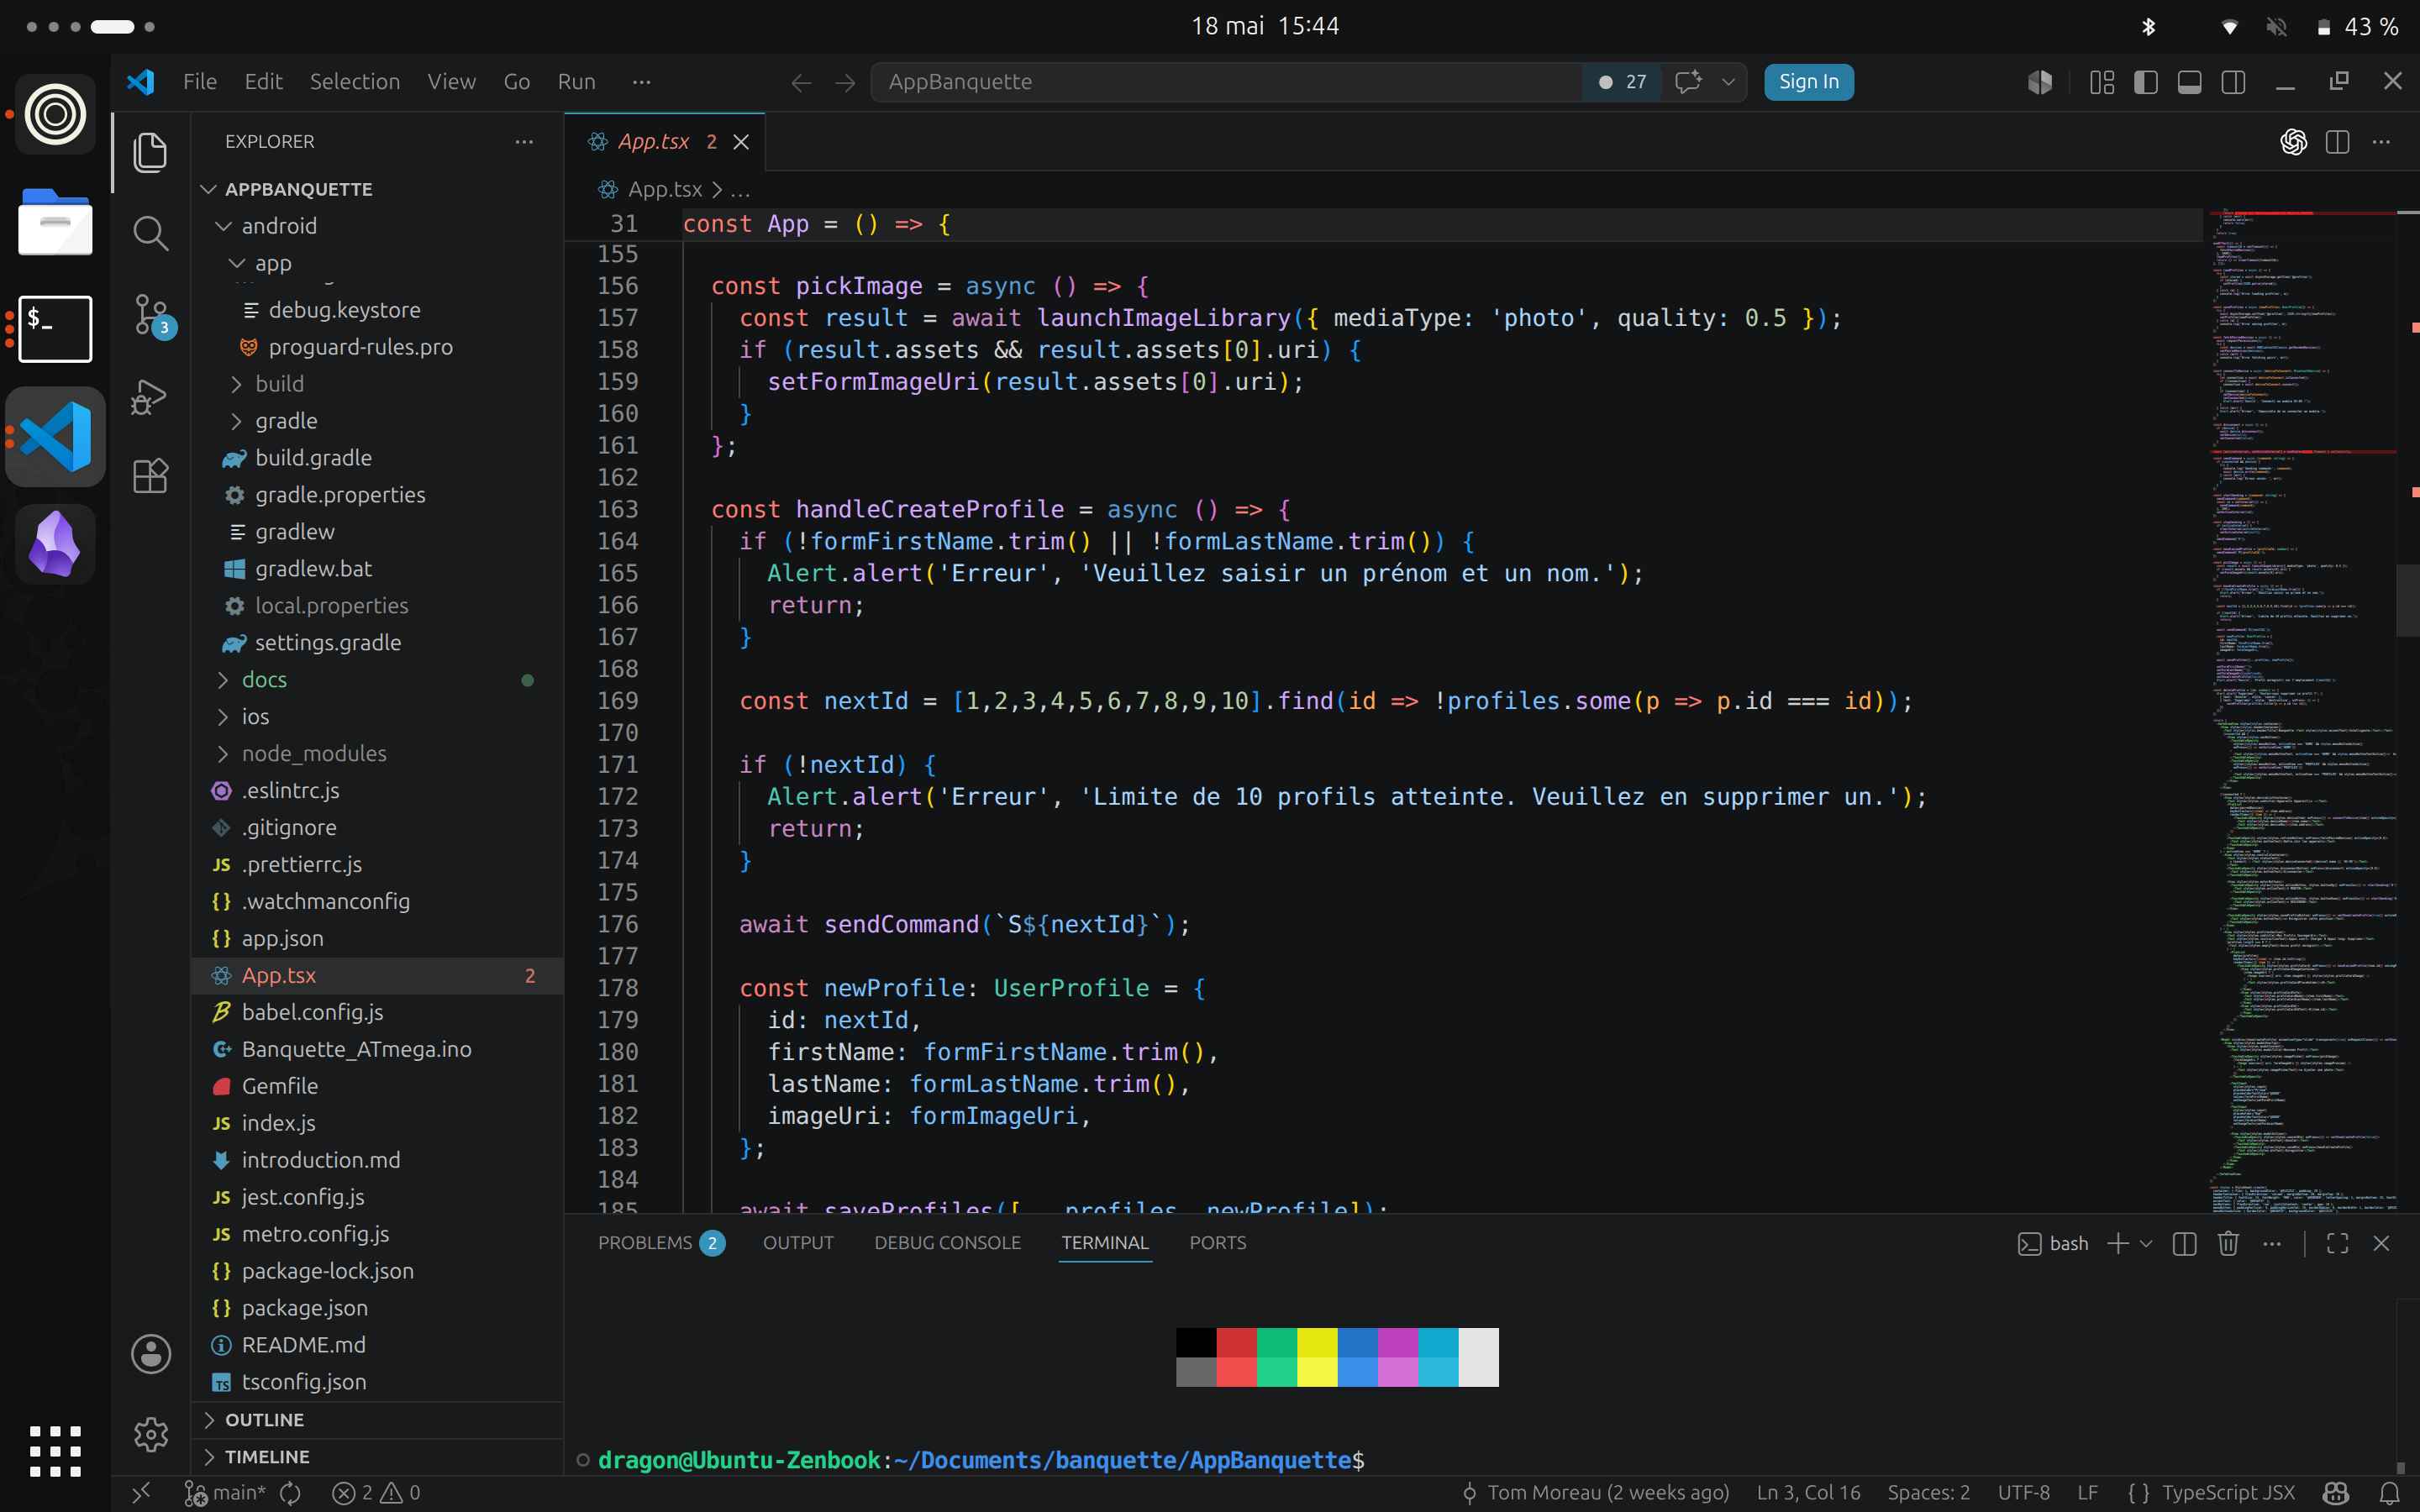Switch to the OUTPUT tab

pos(798,1243)
